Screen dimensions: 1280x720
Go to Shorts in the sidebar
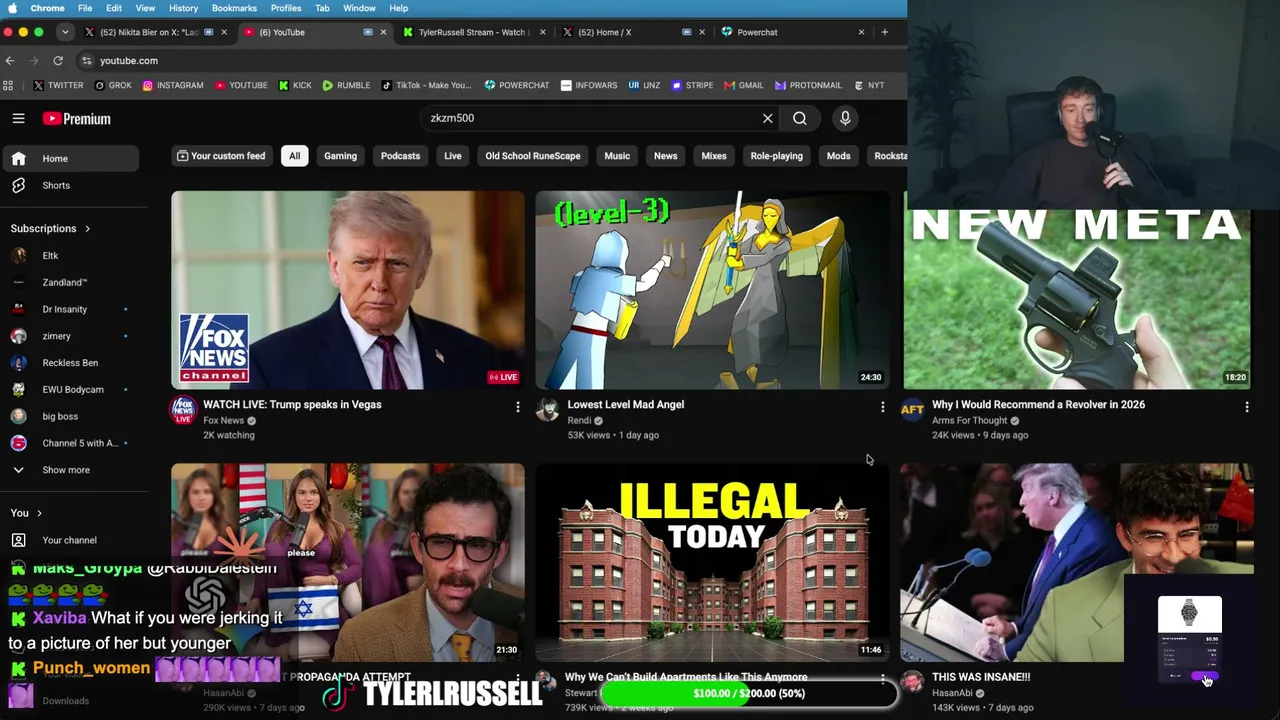pyautogui.click(x=70, y=185)
